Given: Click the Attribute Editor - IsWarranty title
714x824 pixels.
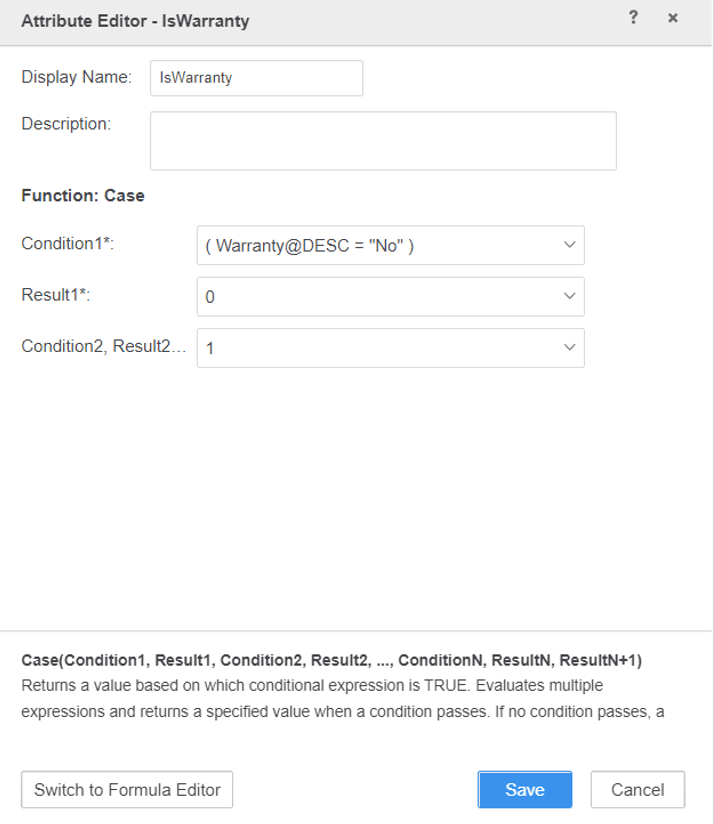Looking at the screenshot, I should click(135, 21).
